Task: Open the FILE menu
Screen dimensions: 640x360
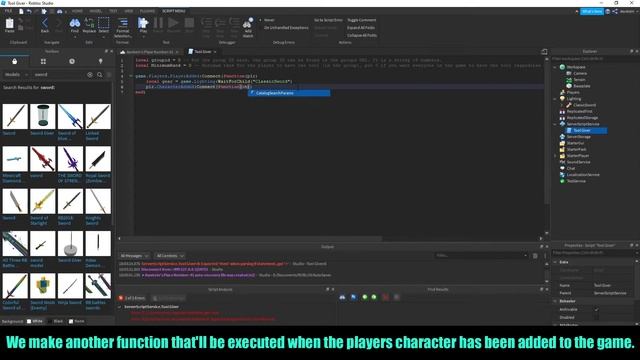Action: coord(8,11)
